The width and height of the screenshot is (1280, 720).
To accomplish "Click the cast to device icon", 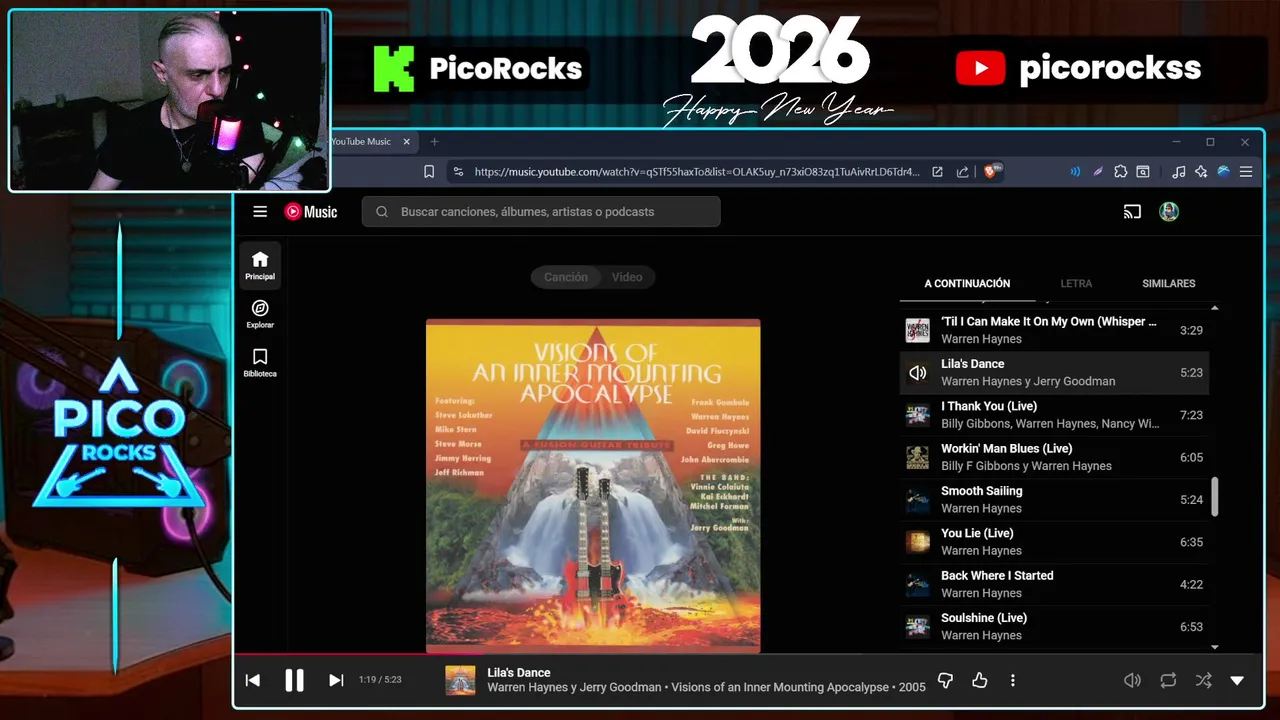I will (1132, 211).
